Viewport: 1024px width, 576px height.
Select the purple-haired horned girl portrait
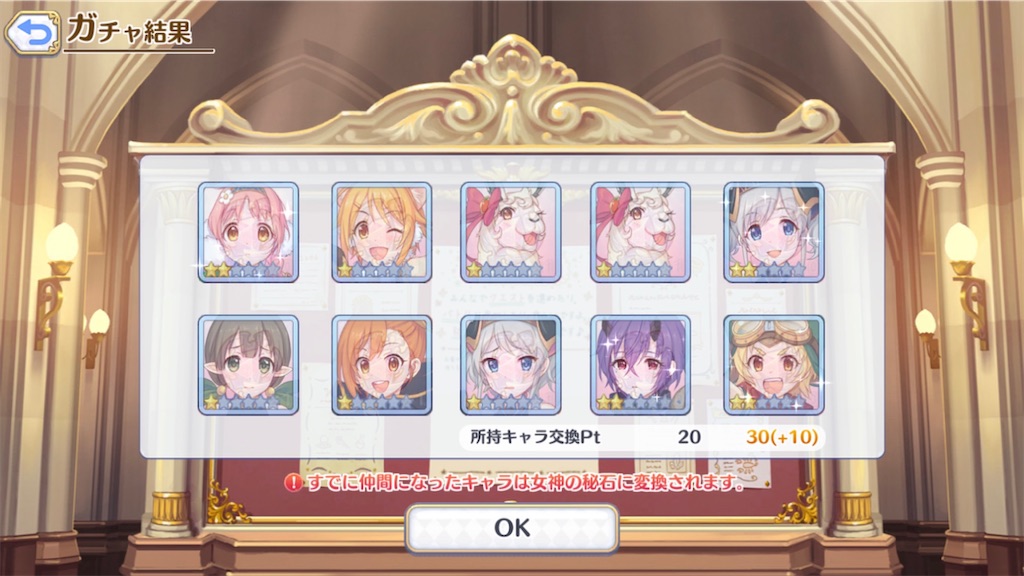pos(640,365)
